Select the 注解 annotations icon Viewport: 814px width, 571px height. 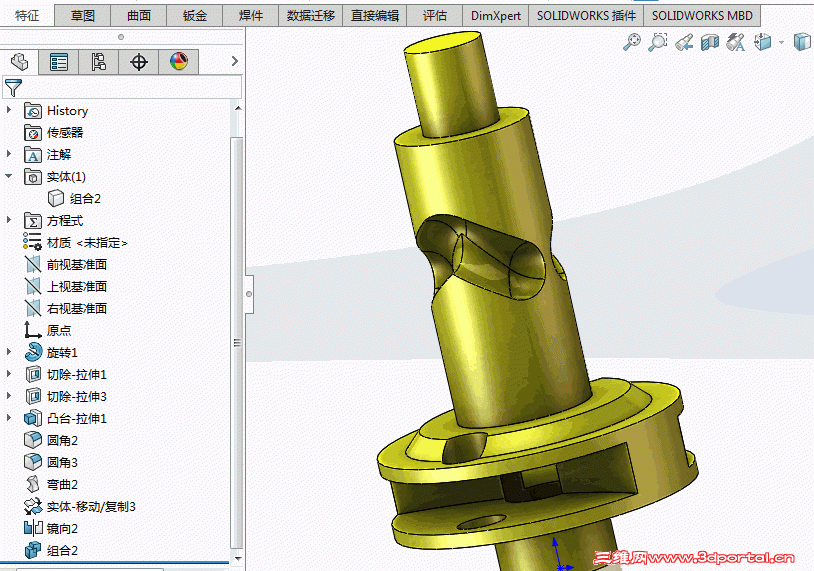33,155
